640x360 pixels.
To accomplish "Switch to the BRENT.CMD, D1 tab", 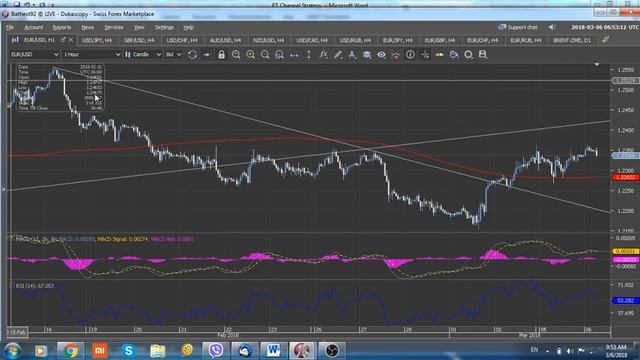I will click(x=572, y=40).
